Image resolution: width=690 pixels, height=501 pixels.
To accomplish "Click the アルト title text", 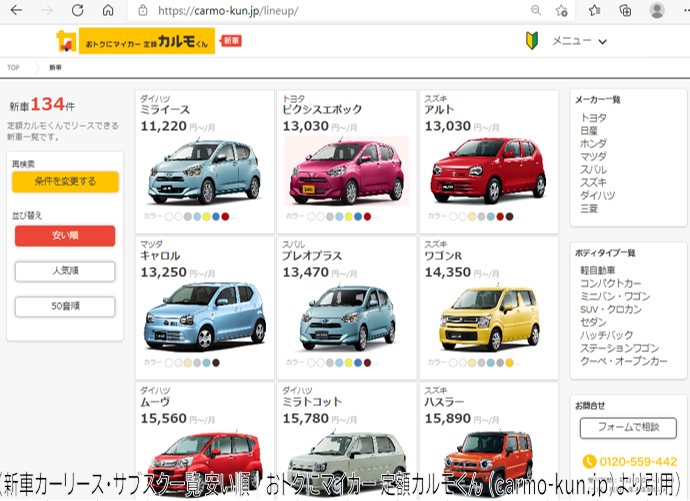I will [439, 110].
